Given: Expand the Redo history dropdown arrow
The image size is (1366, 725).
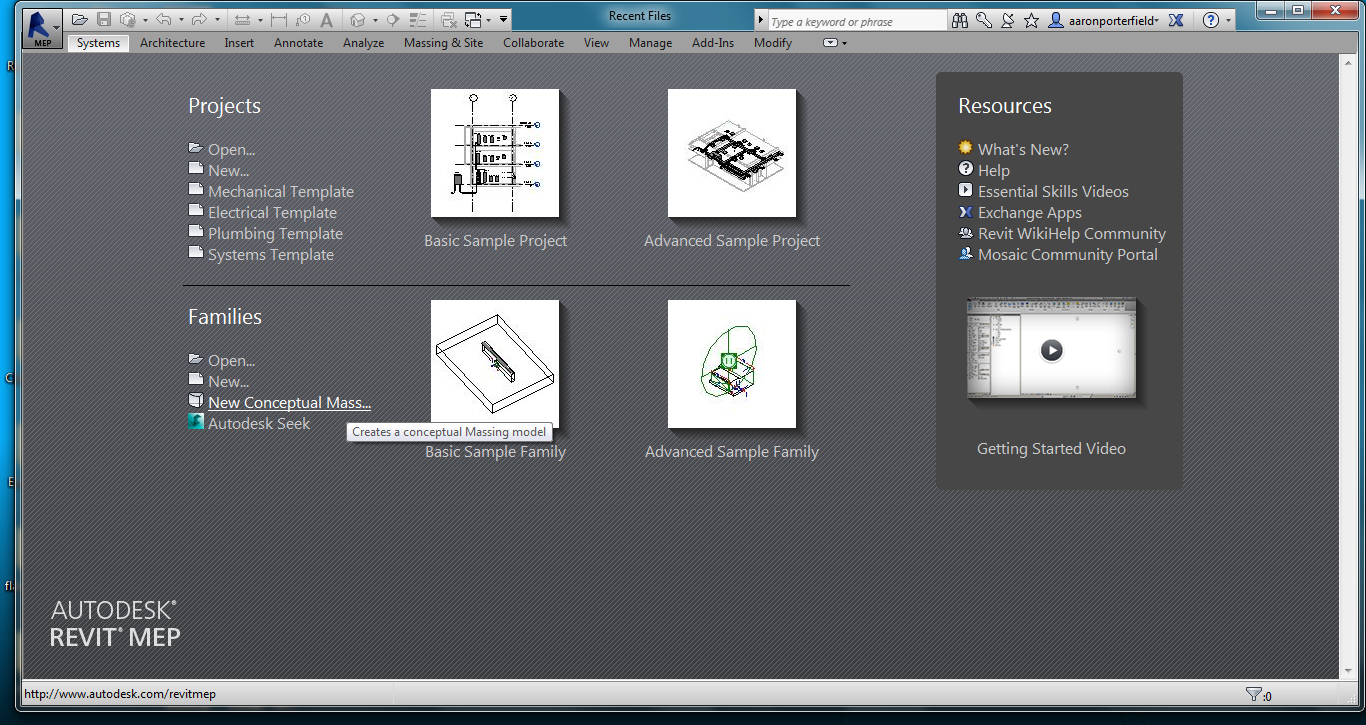Looking at the screenshot, I should point(215,20).
